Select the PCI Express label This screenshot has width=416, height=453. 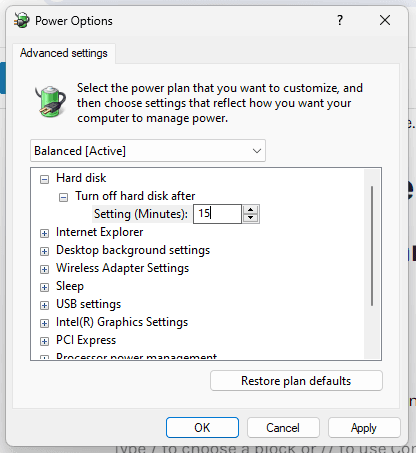pyautogui.click(x=86, y=340)
